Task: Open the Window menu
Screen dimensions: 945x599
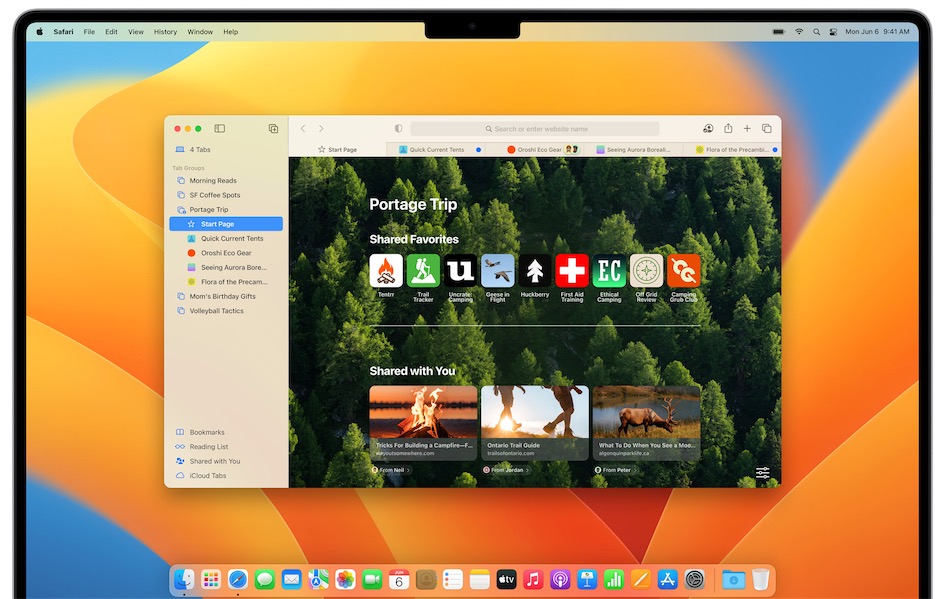Action: pos(199,32)
